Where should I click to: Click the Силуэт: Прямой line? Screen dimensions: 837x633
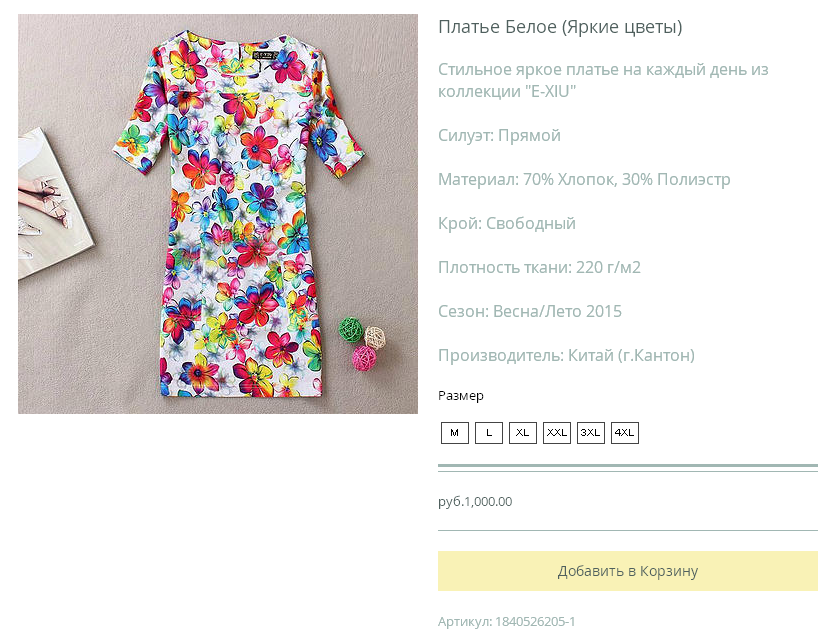pos(499,136)
